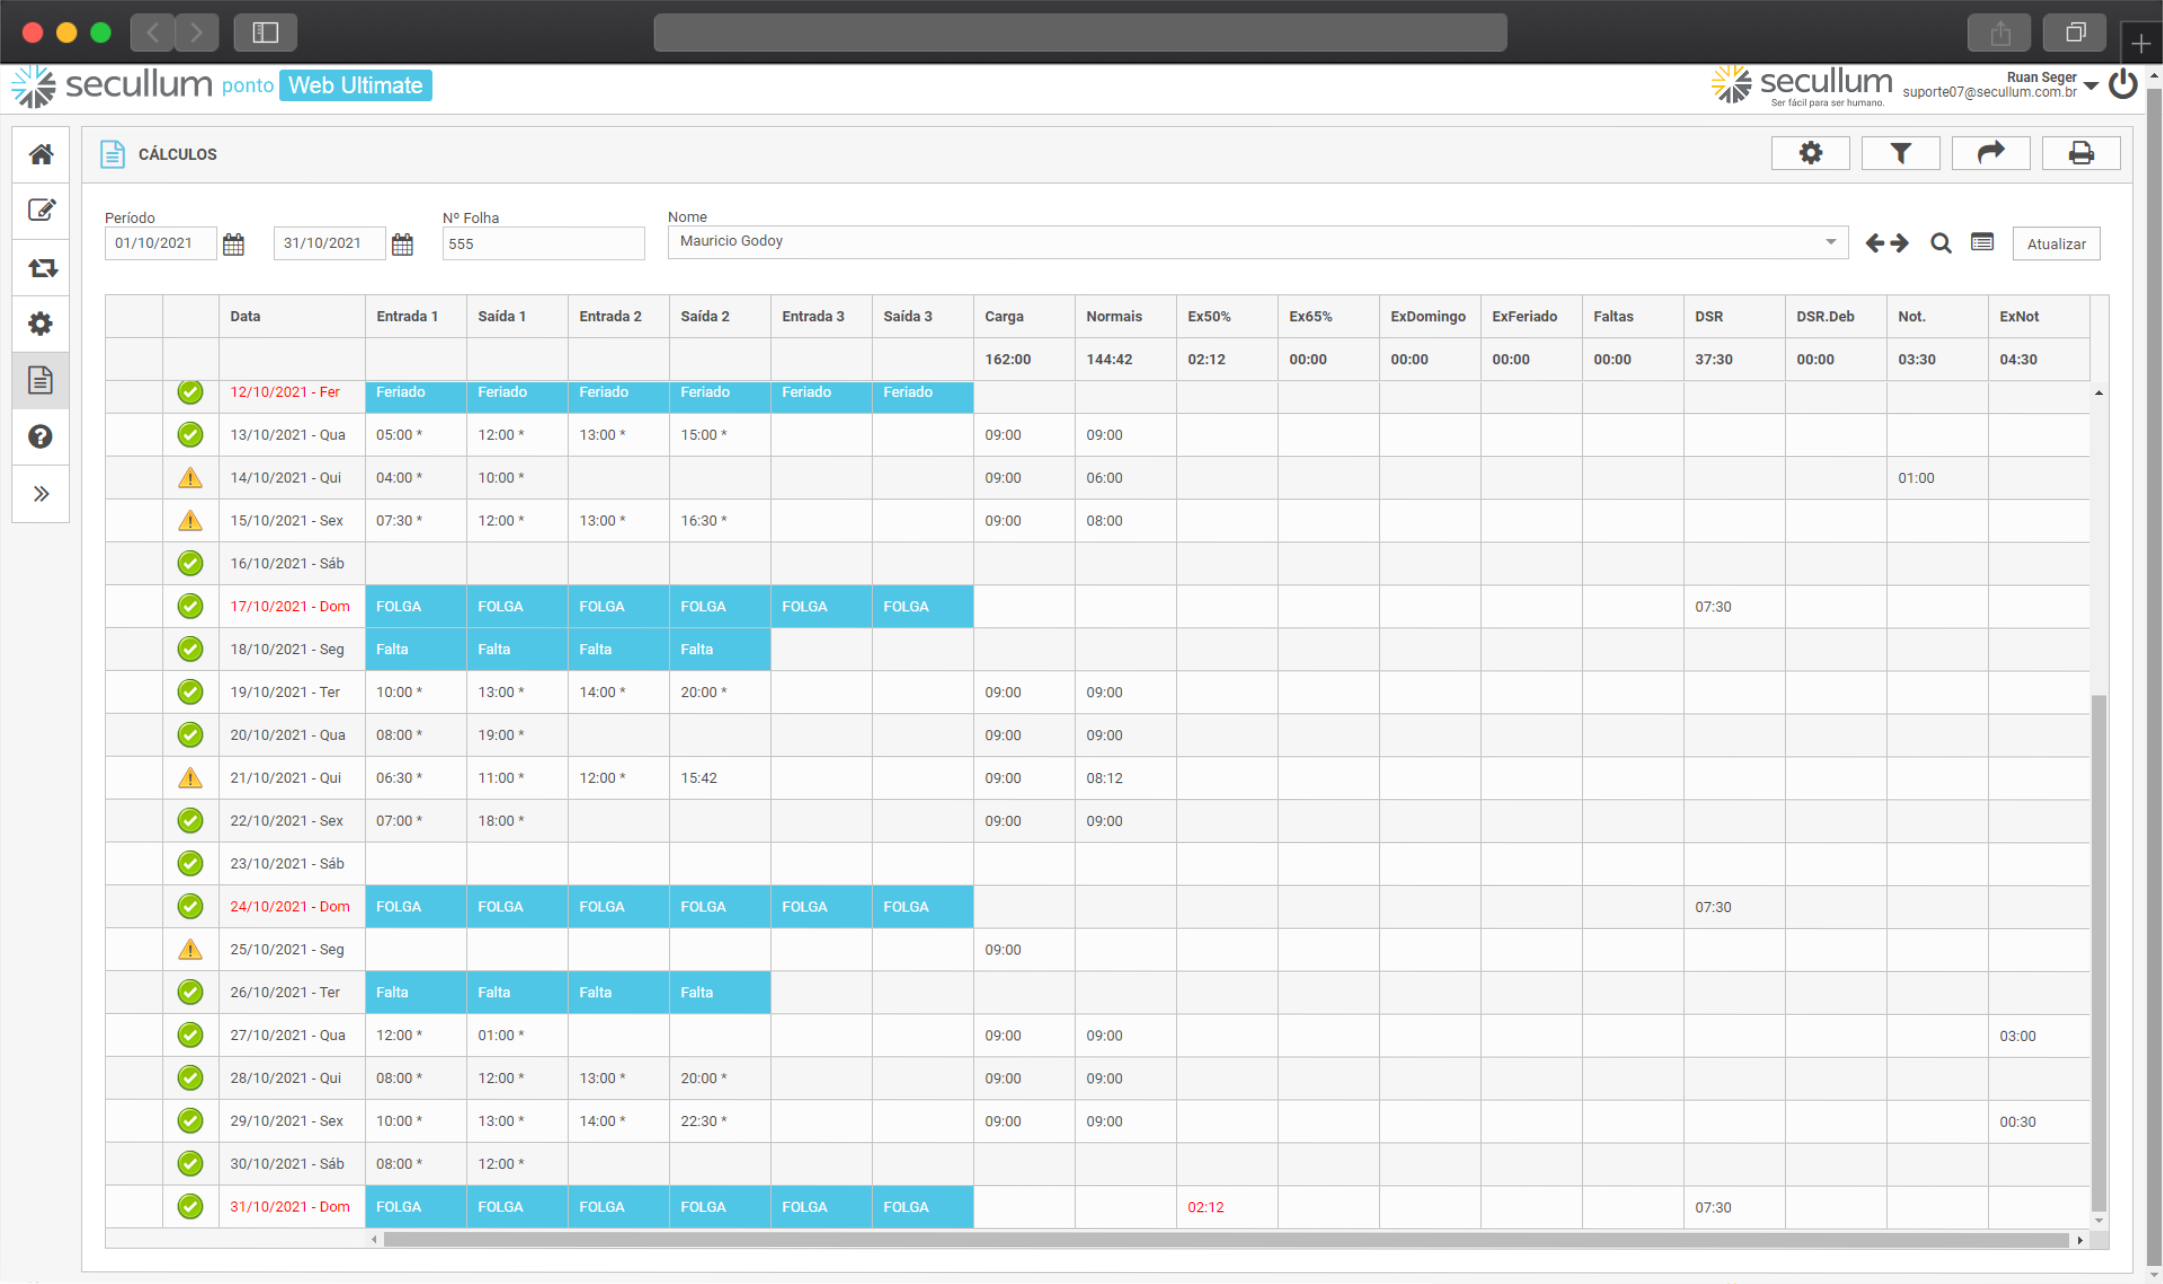Image resolution: width=2163 pixels, height=1284 pixels.
Task: Click the share arrow export button
Action: click(1990, 153)
